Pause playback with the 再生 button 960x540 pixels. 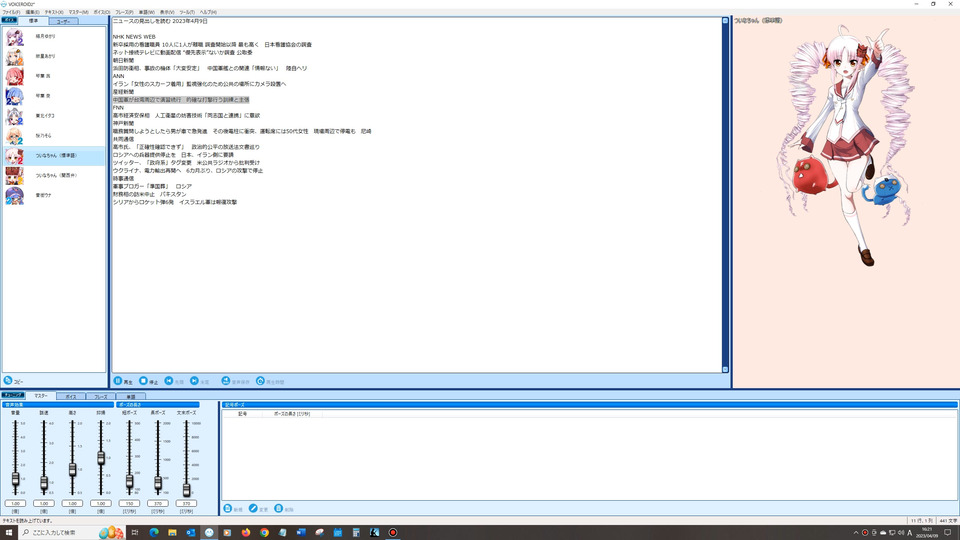pos(123,381)
